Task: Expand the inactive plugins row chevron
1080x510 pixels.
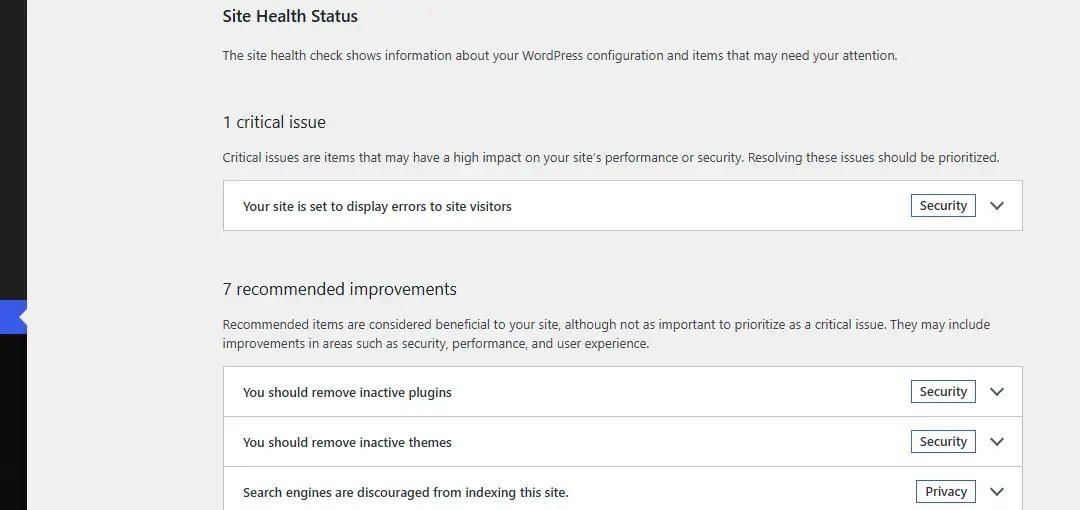Action: click(997, 391)
